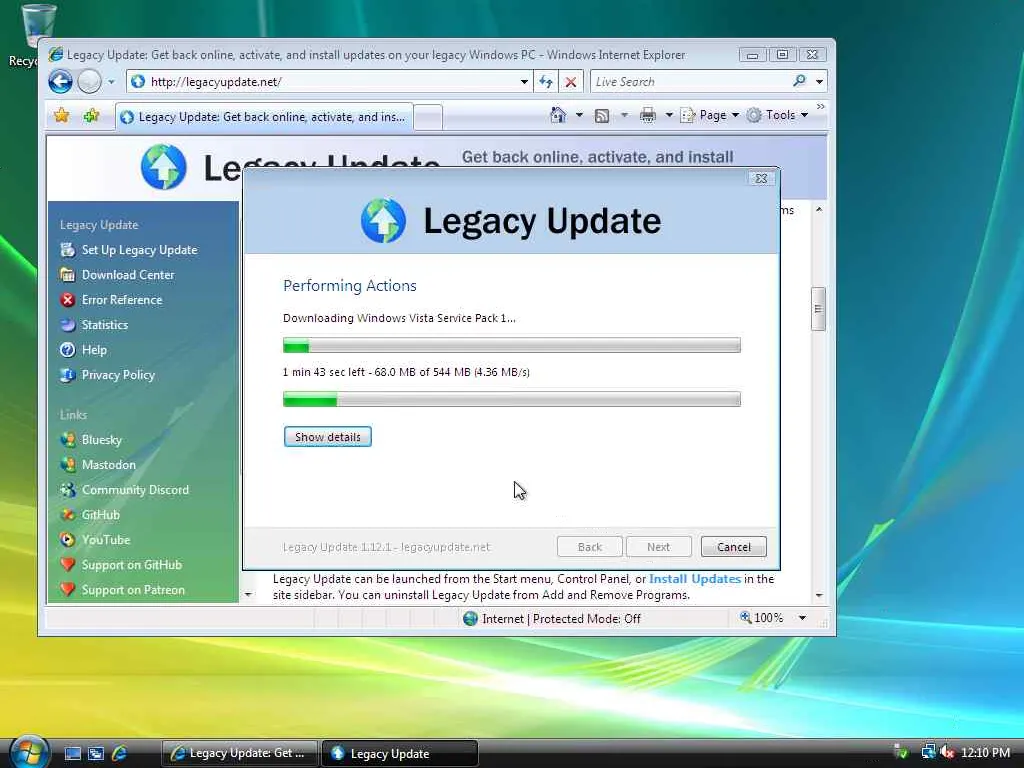Open the Windows Start orb
The height and width of the screenshot is (768, 1024).
coord(29,752)
